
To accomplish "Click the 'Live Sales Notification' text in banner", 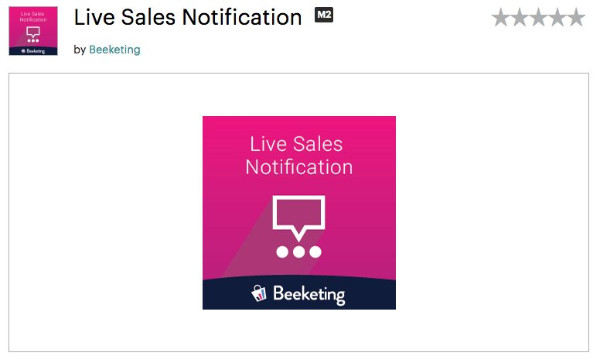I will (298, 155).
